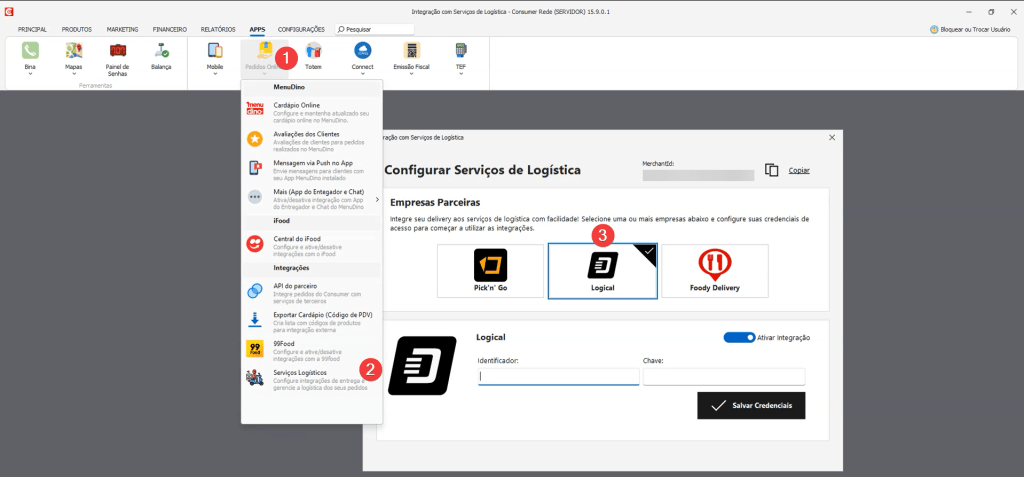
Task: Click the Bina phone icon
Action: (30, 50)
